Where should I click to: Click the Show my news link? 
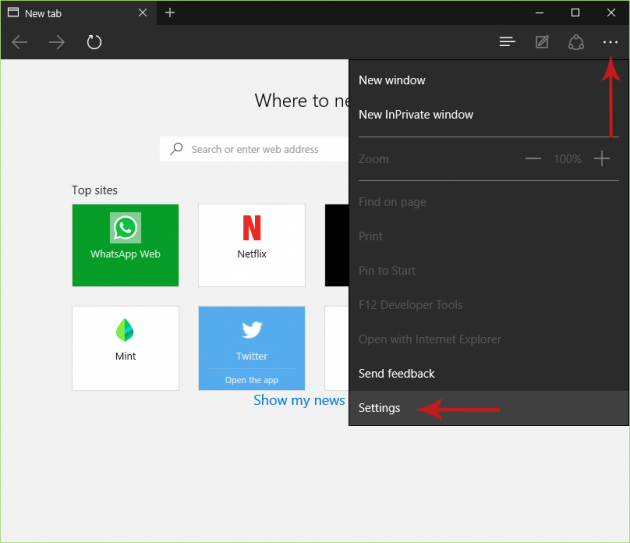point(298,400)
